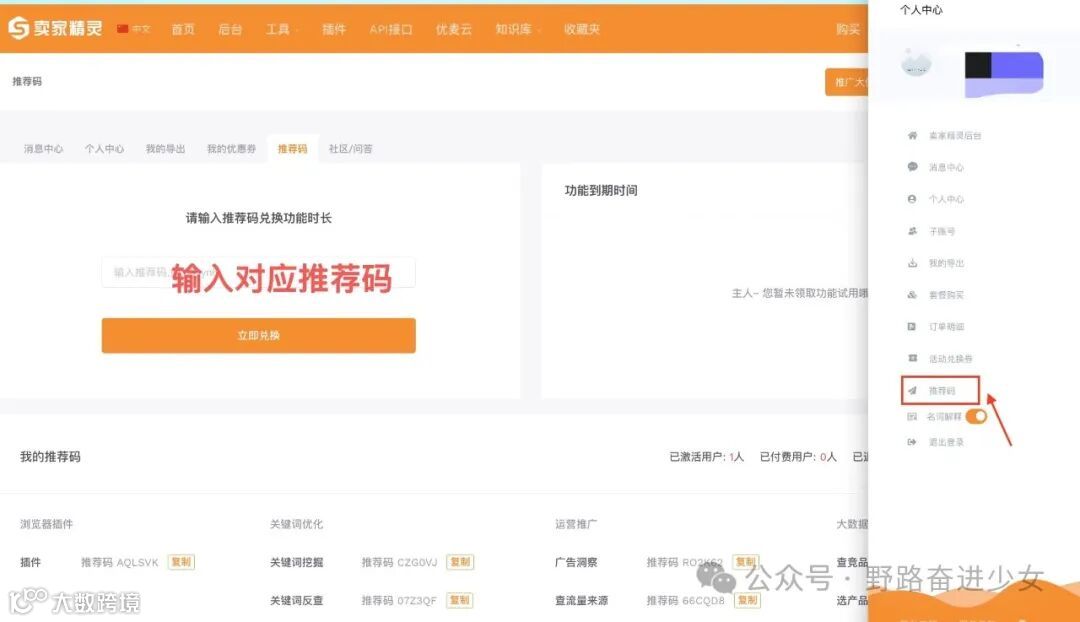Click the download icon for 我的导出

912,263
